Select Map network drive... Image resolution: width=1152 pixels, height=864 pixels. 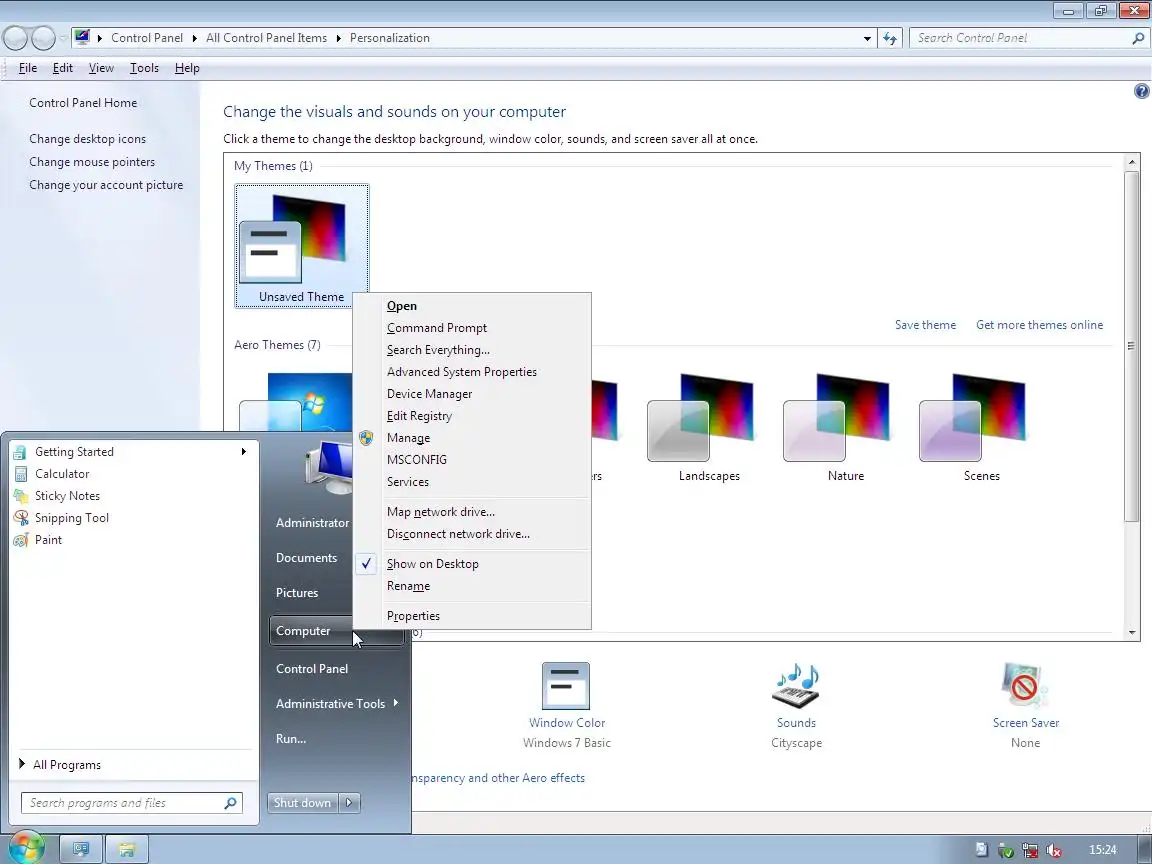472,512
